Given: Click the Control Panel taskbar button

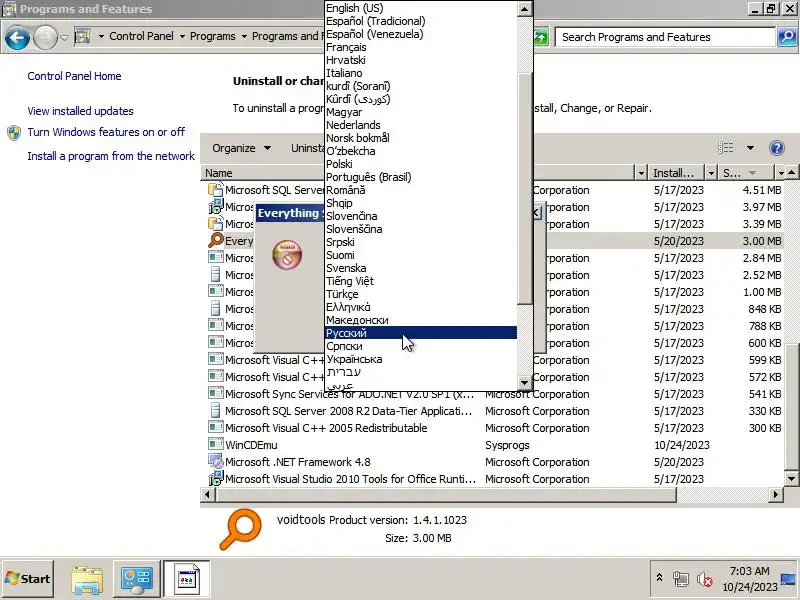Looking at the screenshot, I should (136, 580).
